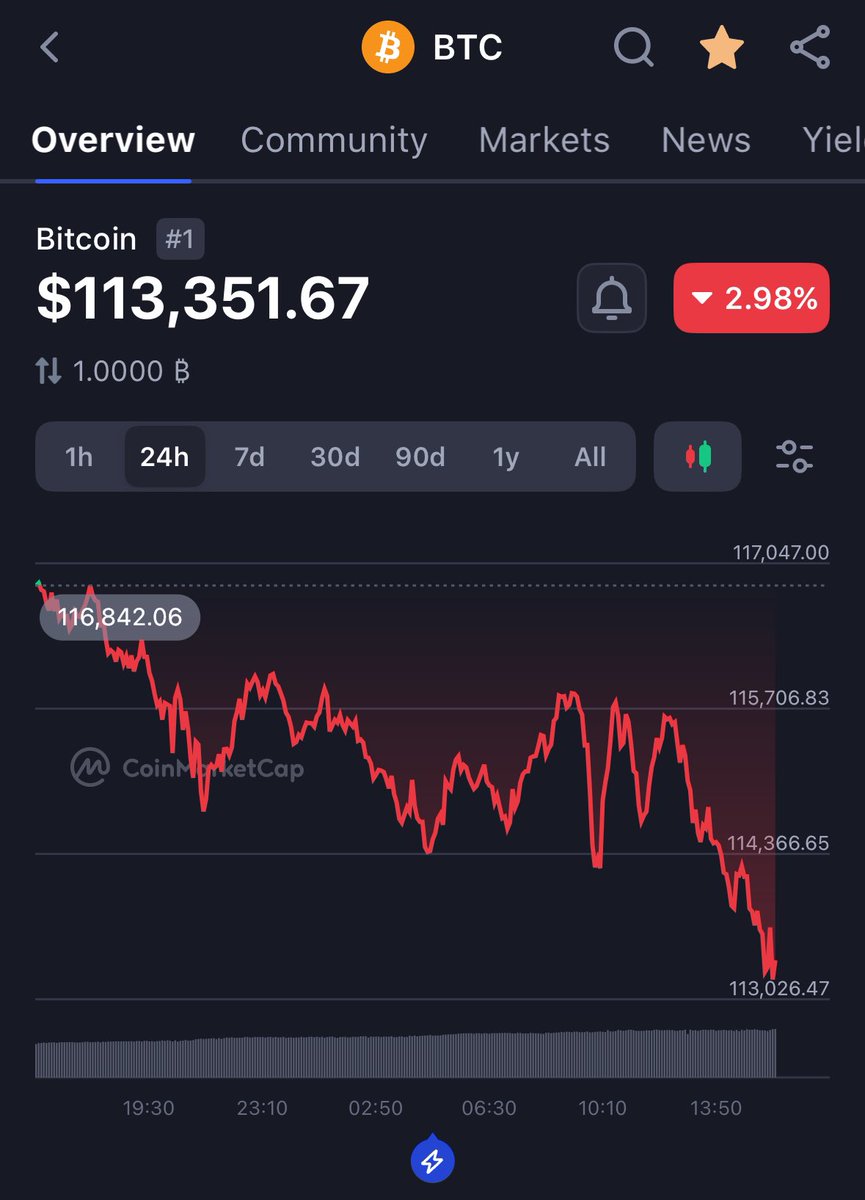Tap the orange Bitcoin logo
Screen dimensions: 865x1200
tap(388, 48)
